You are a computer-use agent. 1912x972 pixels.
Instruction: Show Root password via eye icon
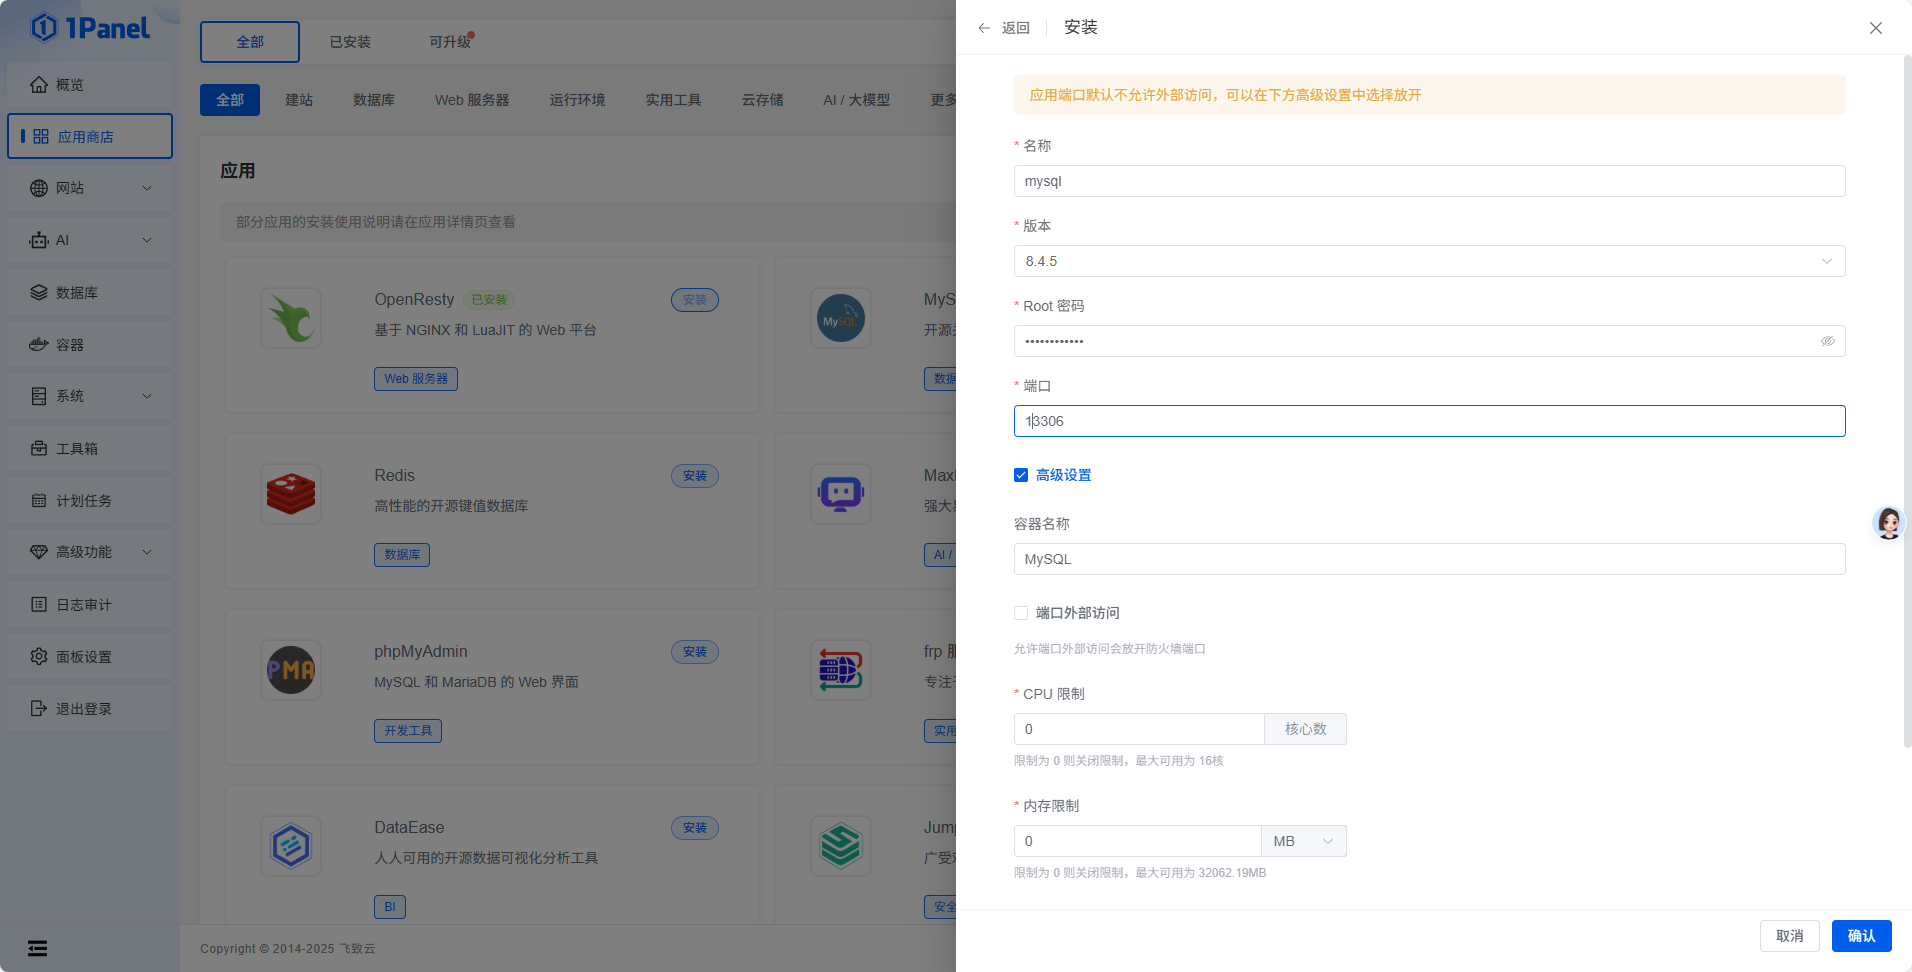(1827, 341)
